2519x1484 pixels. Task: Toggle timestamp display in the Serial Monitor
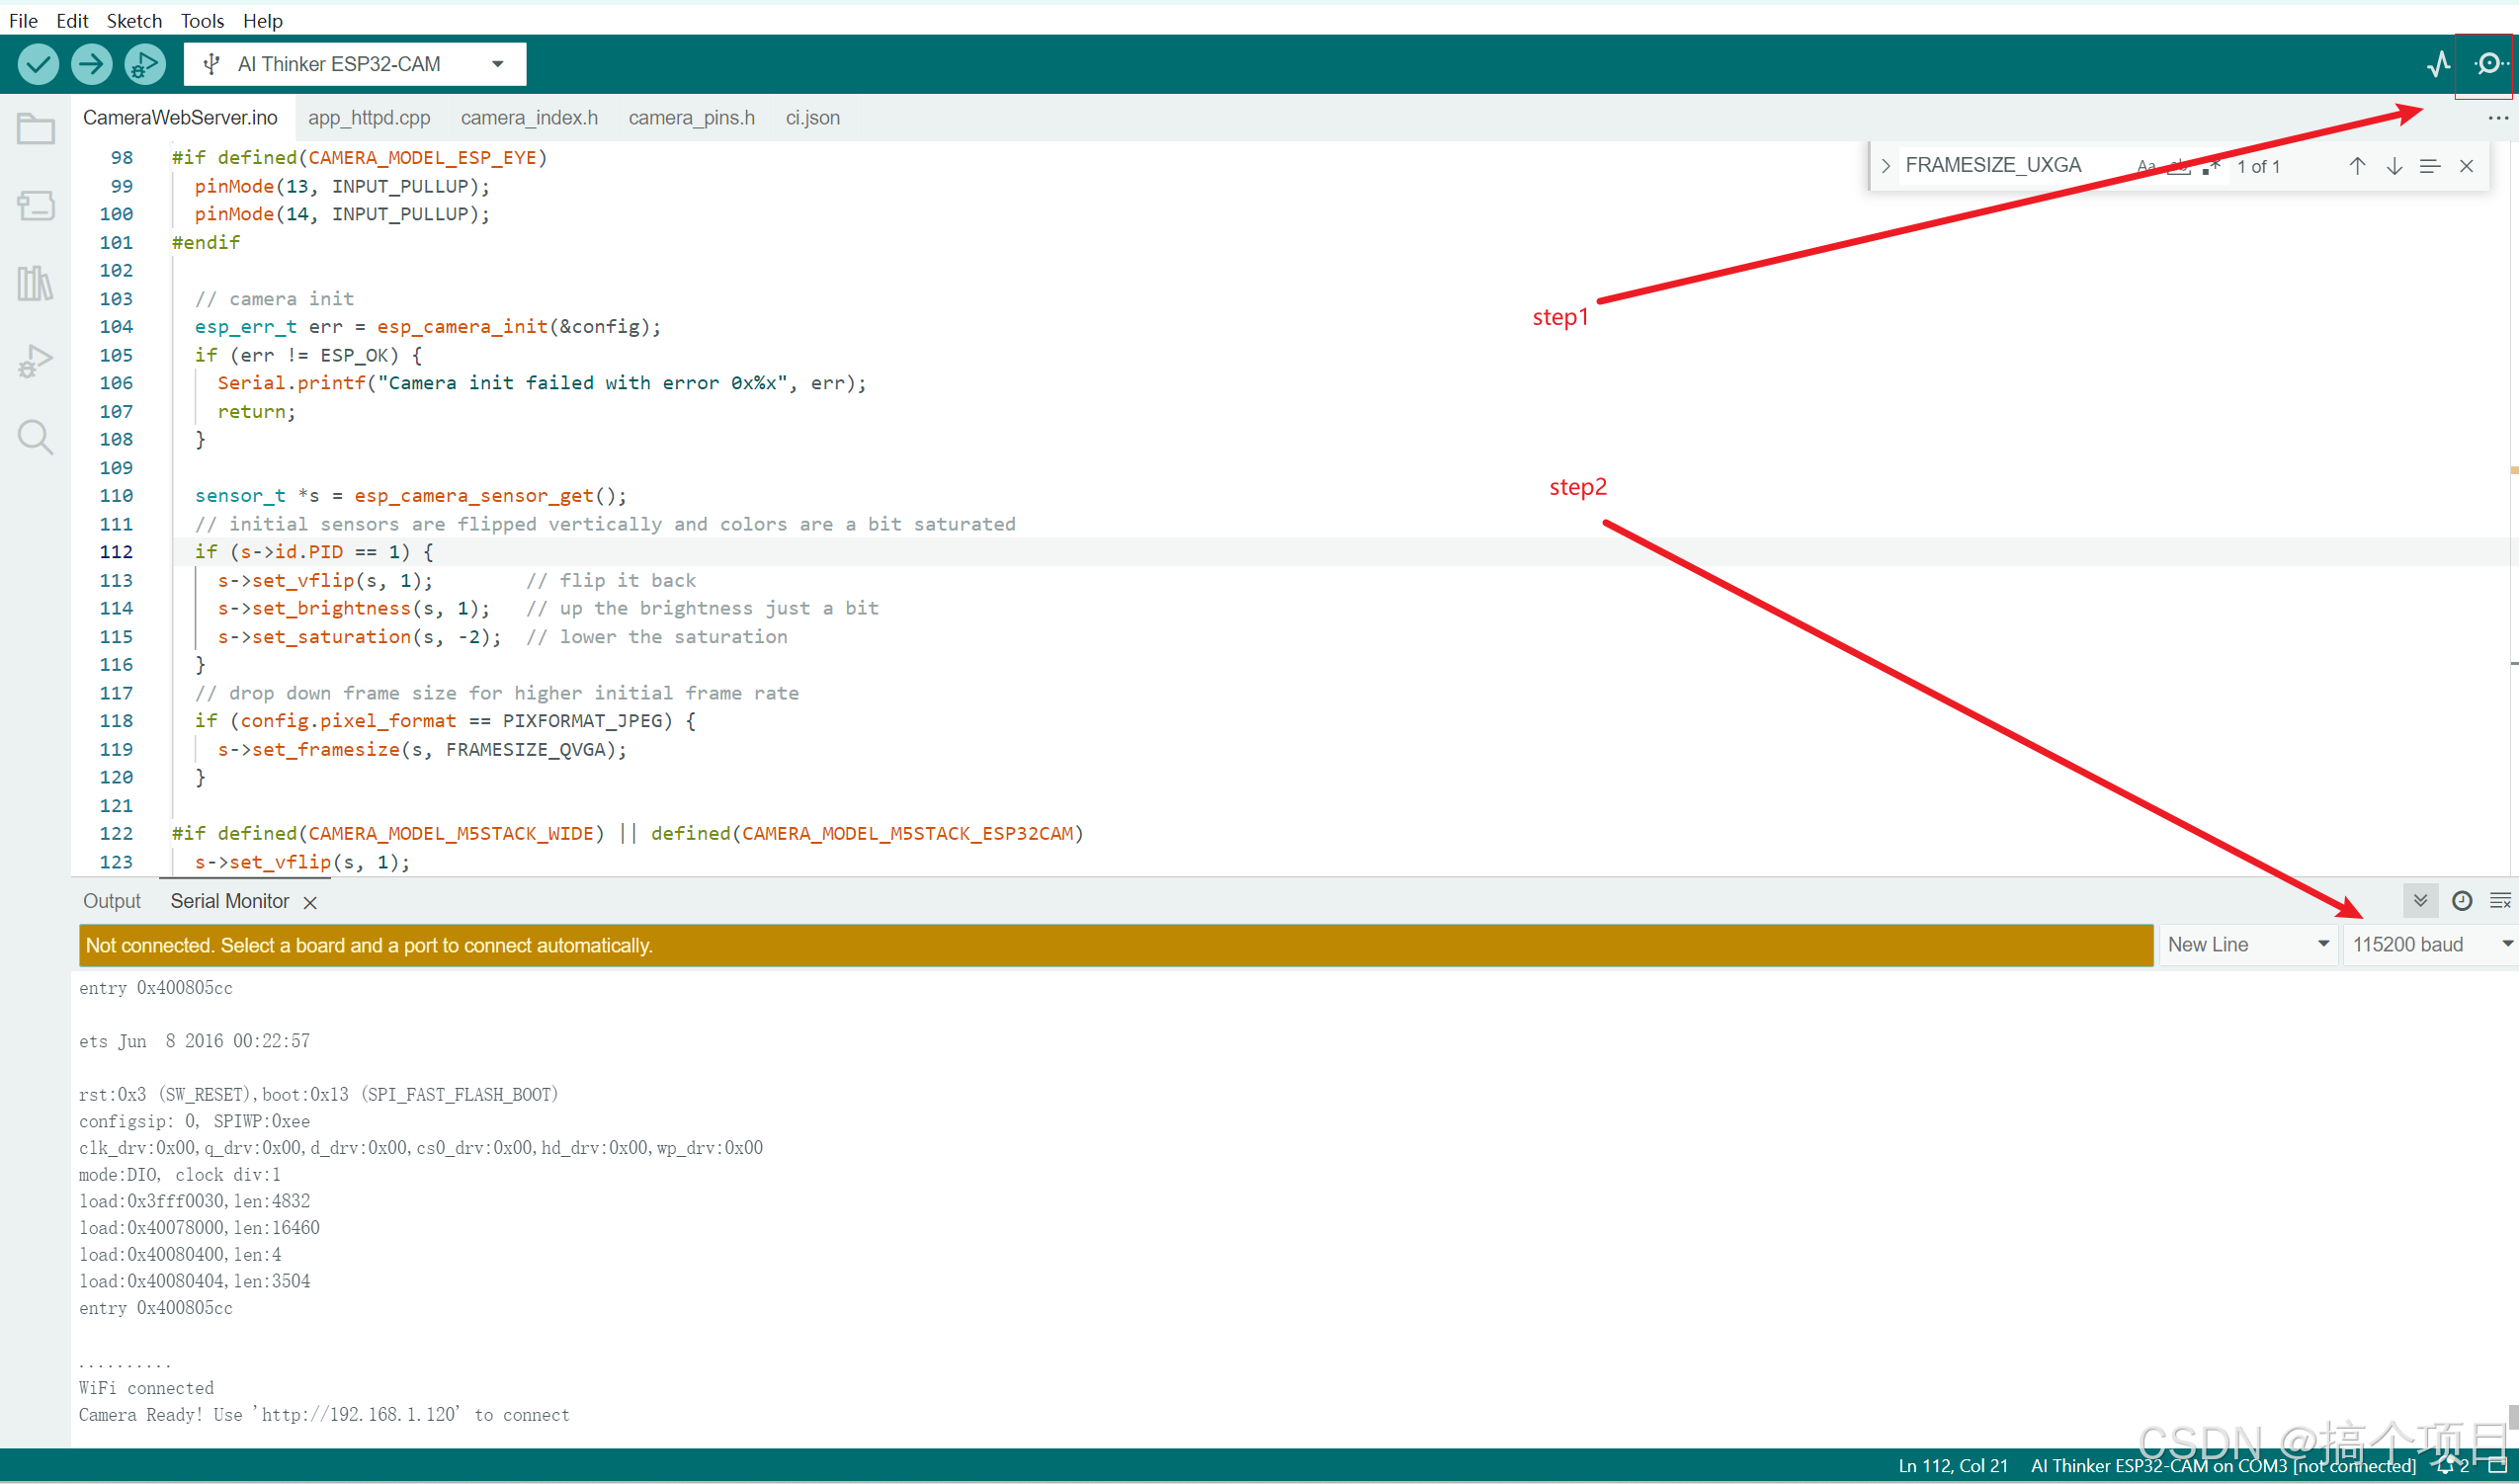pos(2461,901)
